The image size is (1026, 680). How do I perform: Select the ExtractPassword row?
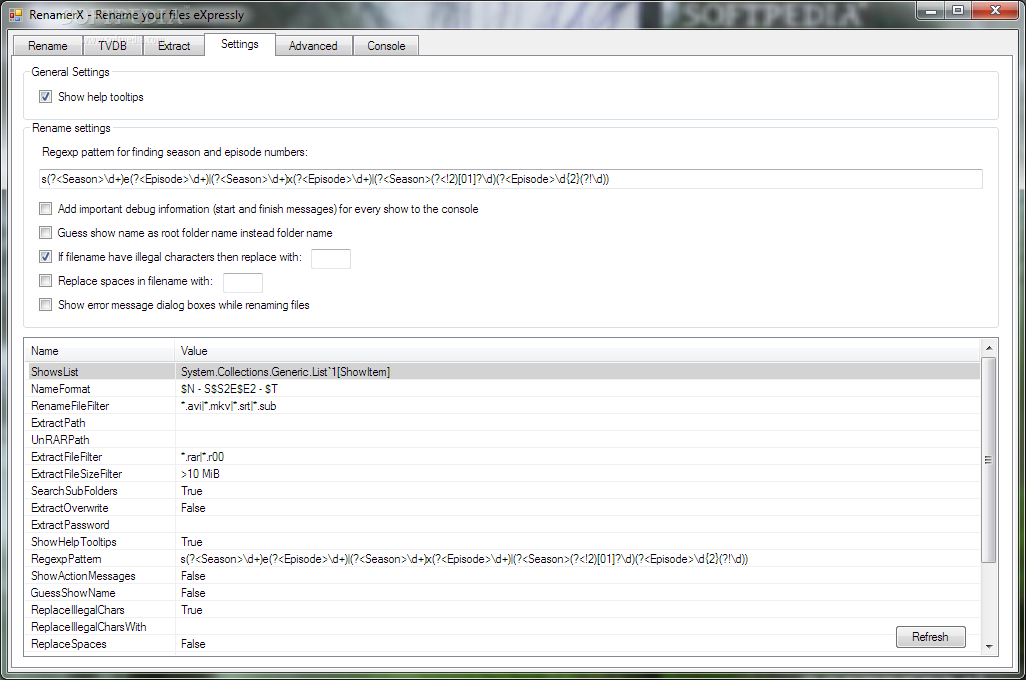pyautogui.click(x=503, y=525)
